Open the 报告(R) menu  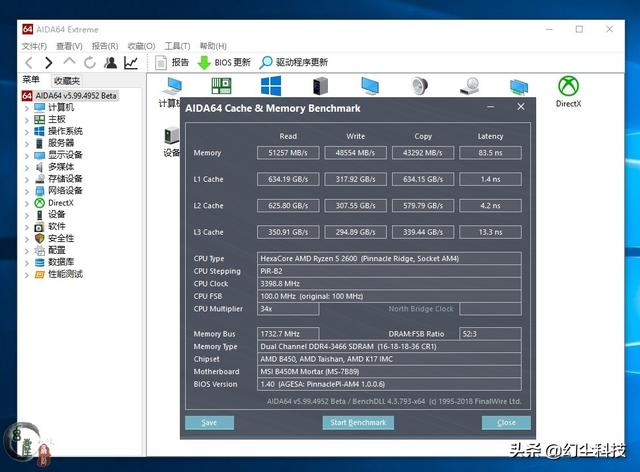point(105,46)
